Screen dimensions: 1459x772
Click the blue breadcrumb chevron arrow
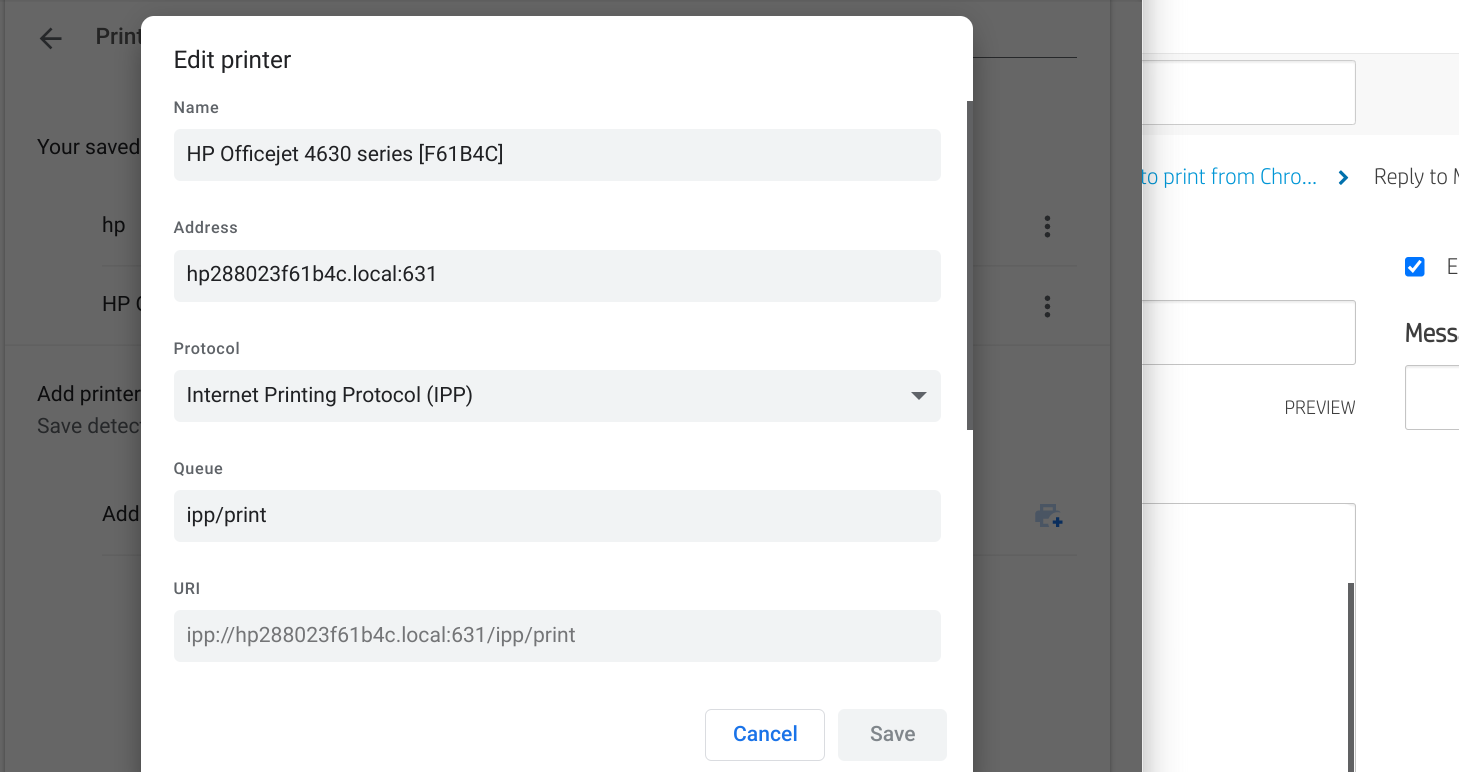[1343, 177]
